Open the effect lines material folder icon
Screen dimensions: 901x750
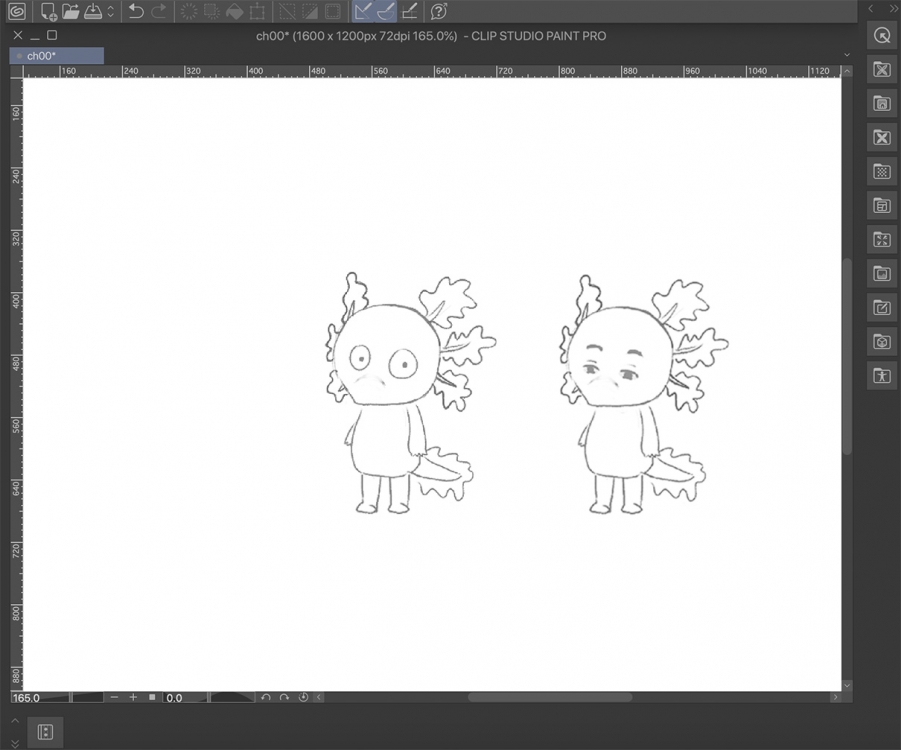(x=881, y=239)
